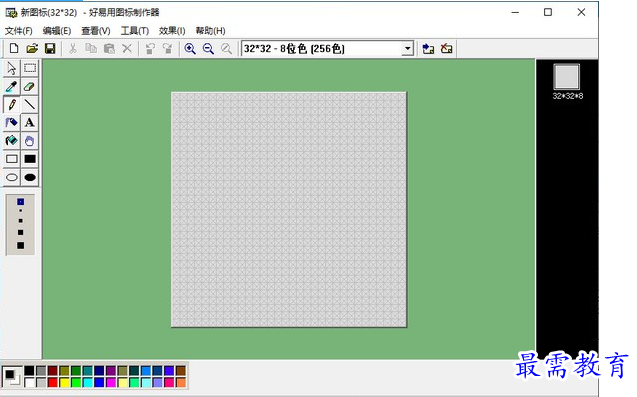Select the text tool A

[30, 122]
